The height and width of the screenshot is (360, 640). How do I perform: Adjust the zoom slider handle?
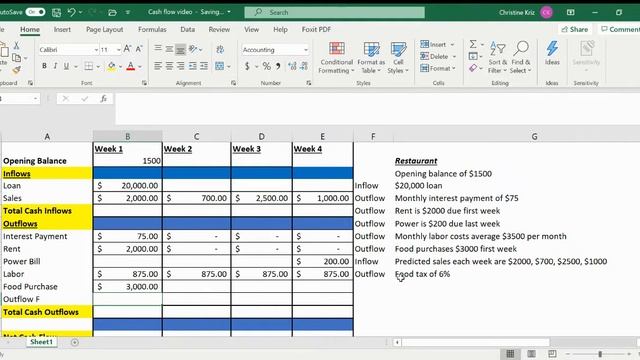click(x=600, y=354)
